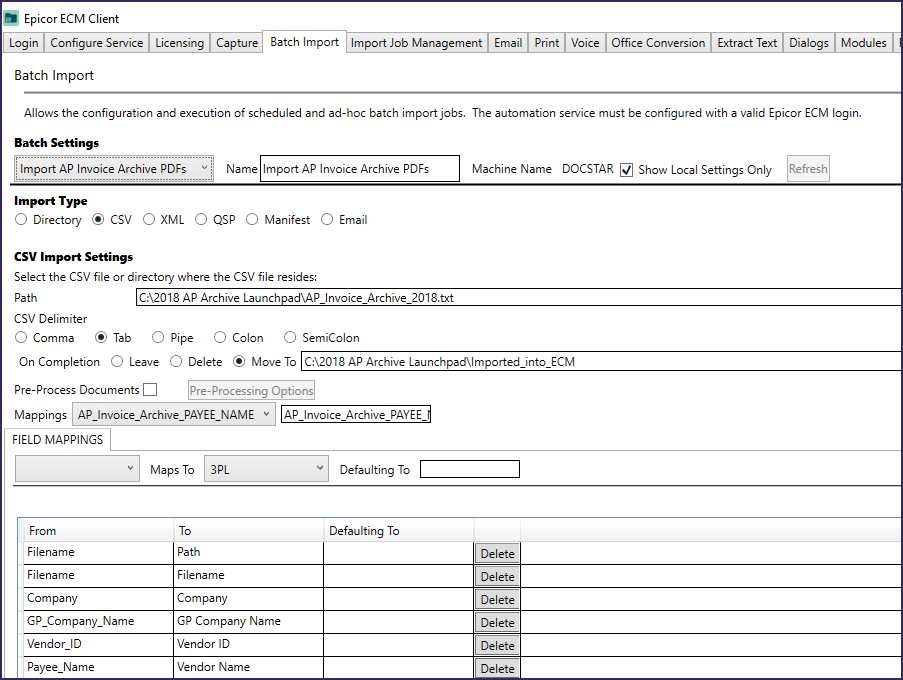
Task: Delete the Company mapping row
Action: [498, 600]
